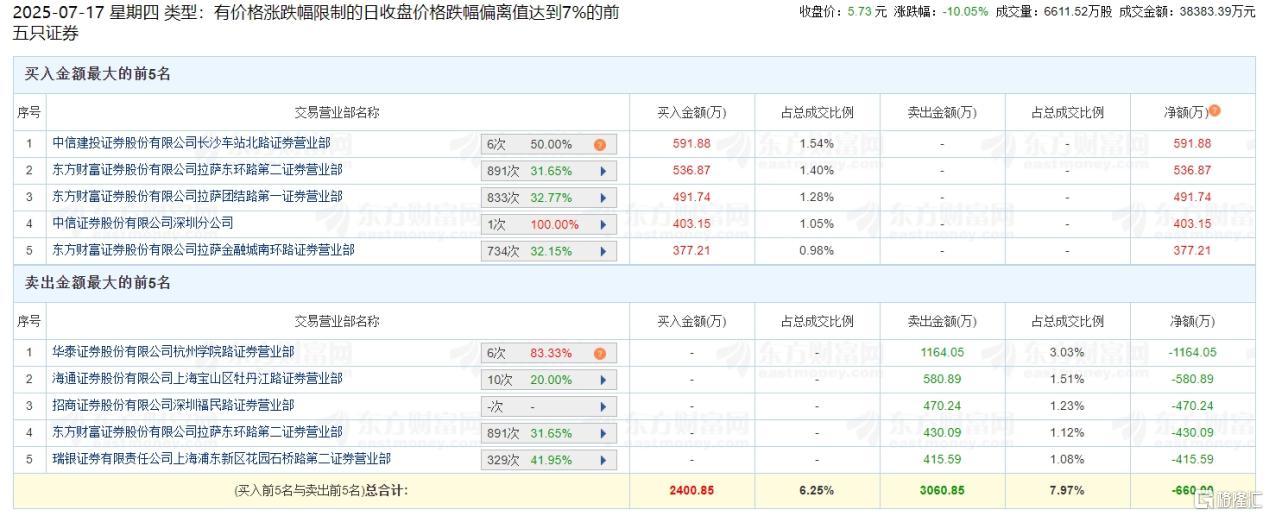Click 涨跌幅 -10.05% value
Screen dimensions: 1269x516
point(964,12)
